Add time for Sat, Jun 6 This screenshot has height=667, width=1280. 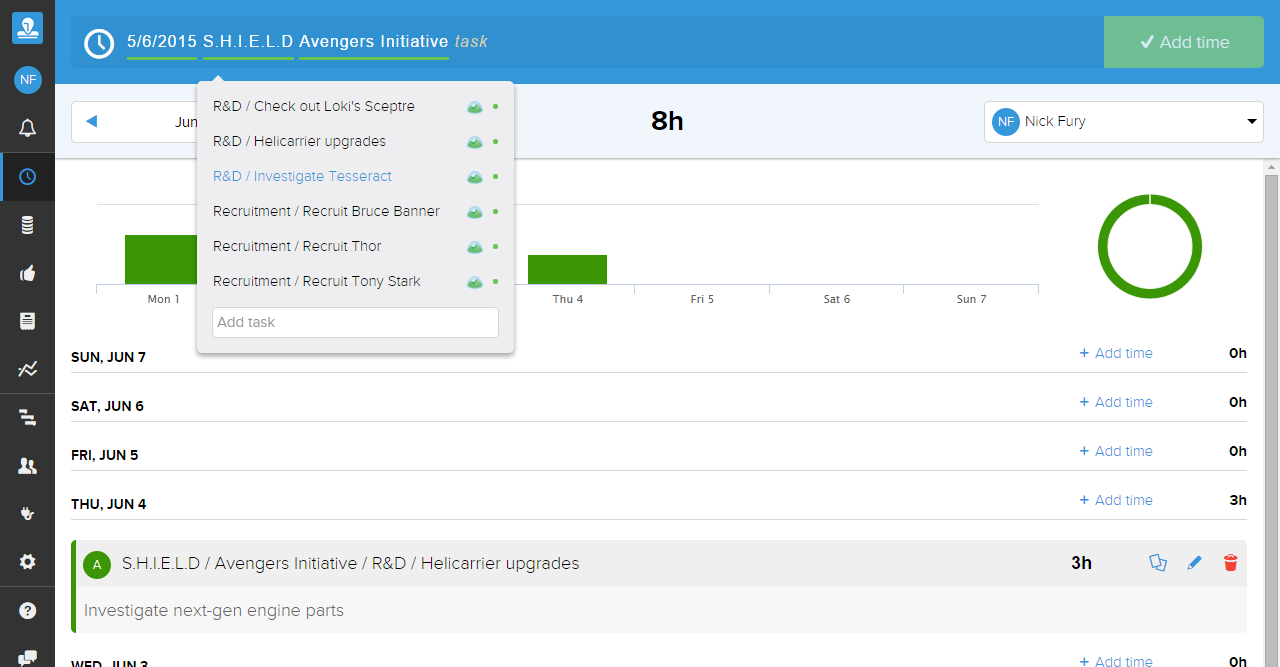click(x=1116, y=402)
